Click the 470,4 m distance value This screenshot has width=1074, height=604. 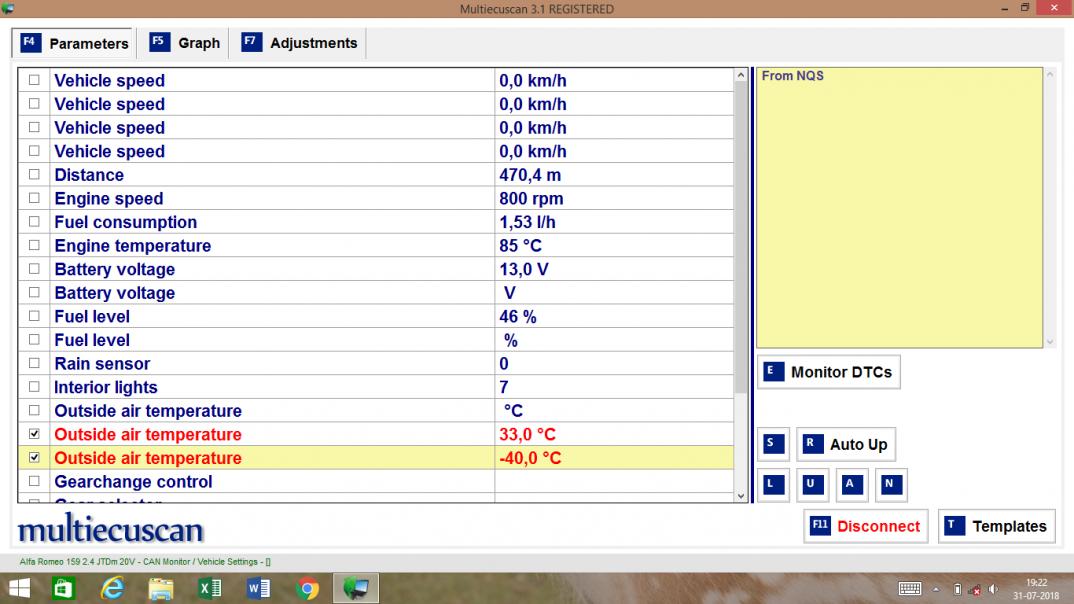tap(529, 175)
